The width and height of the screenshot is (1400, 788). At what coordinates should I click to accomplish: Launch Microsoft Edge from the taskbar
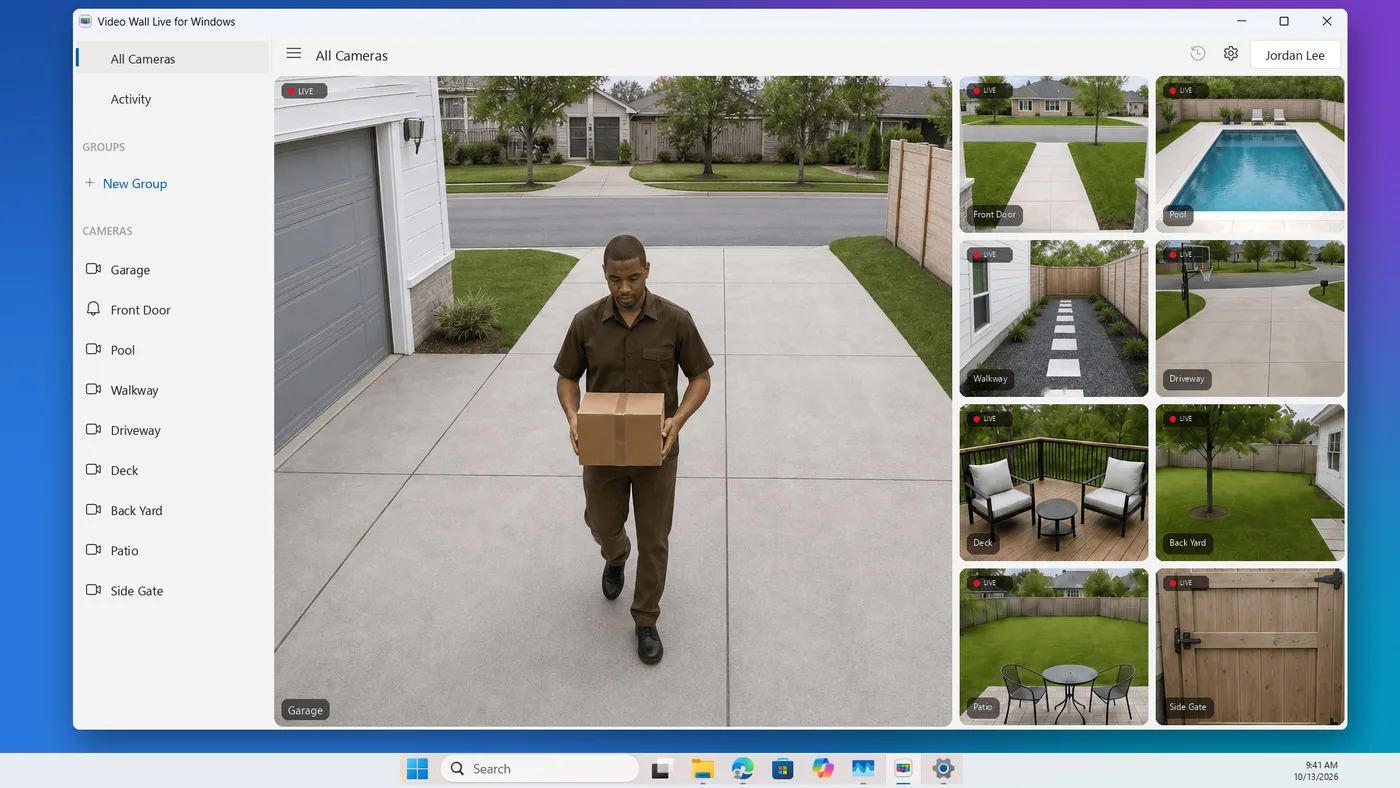(x=742, y=768)
